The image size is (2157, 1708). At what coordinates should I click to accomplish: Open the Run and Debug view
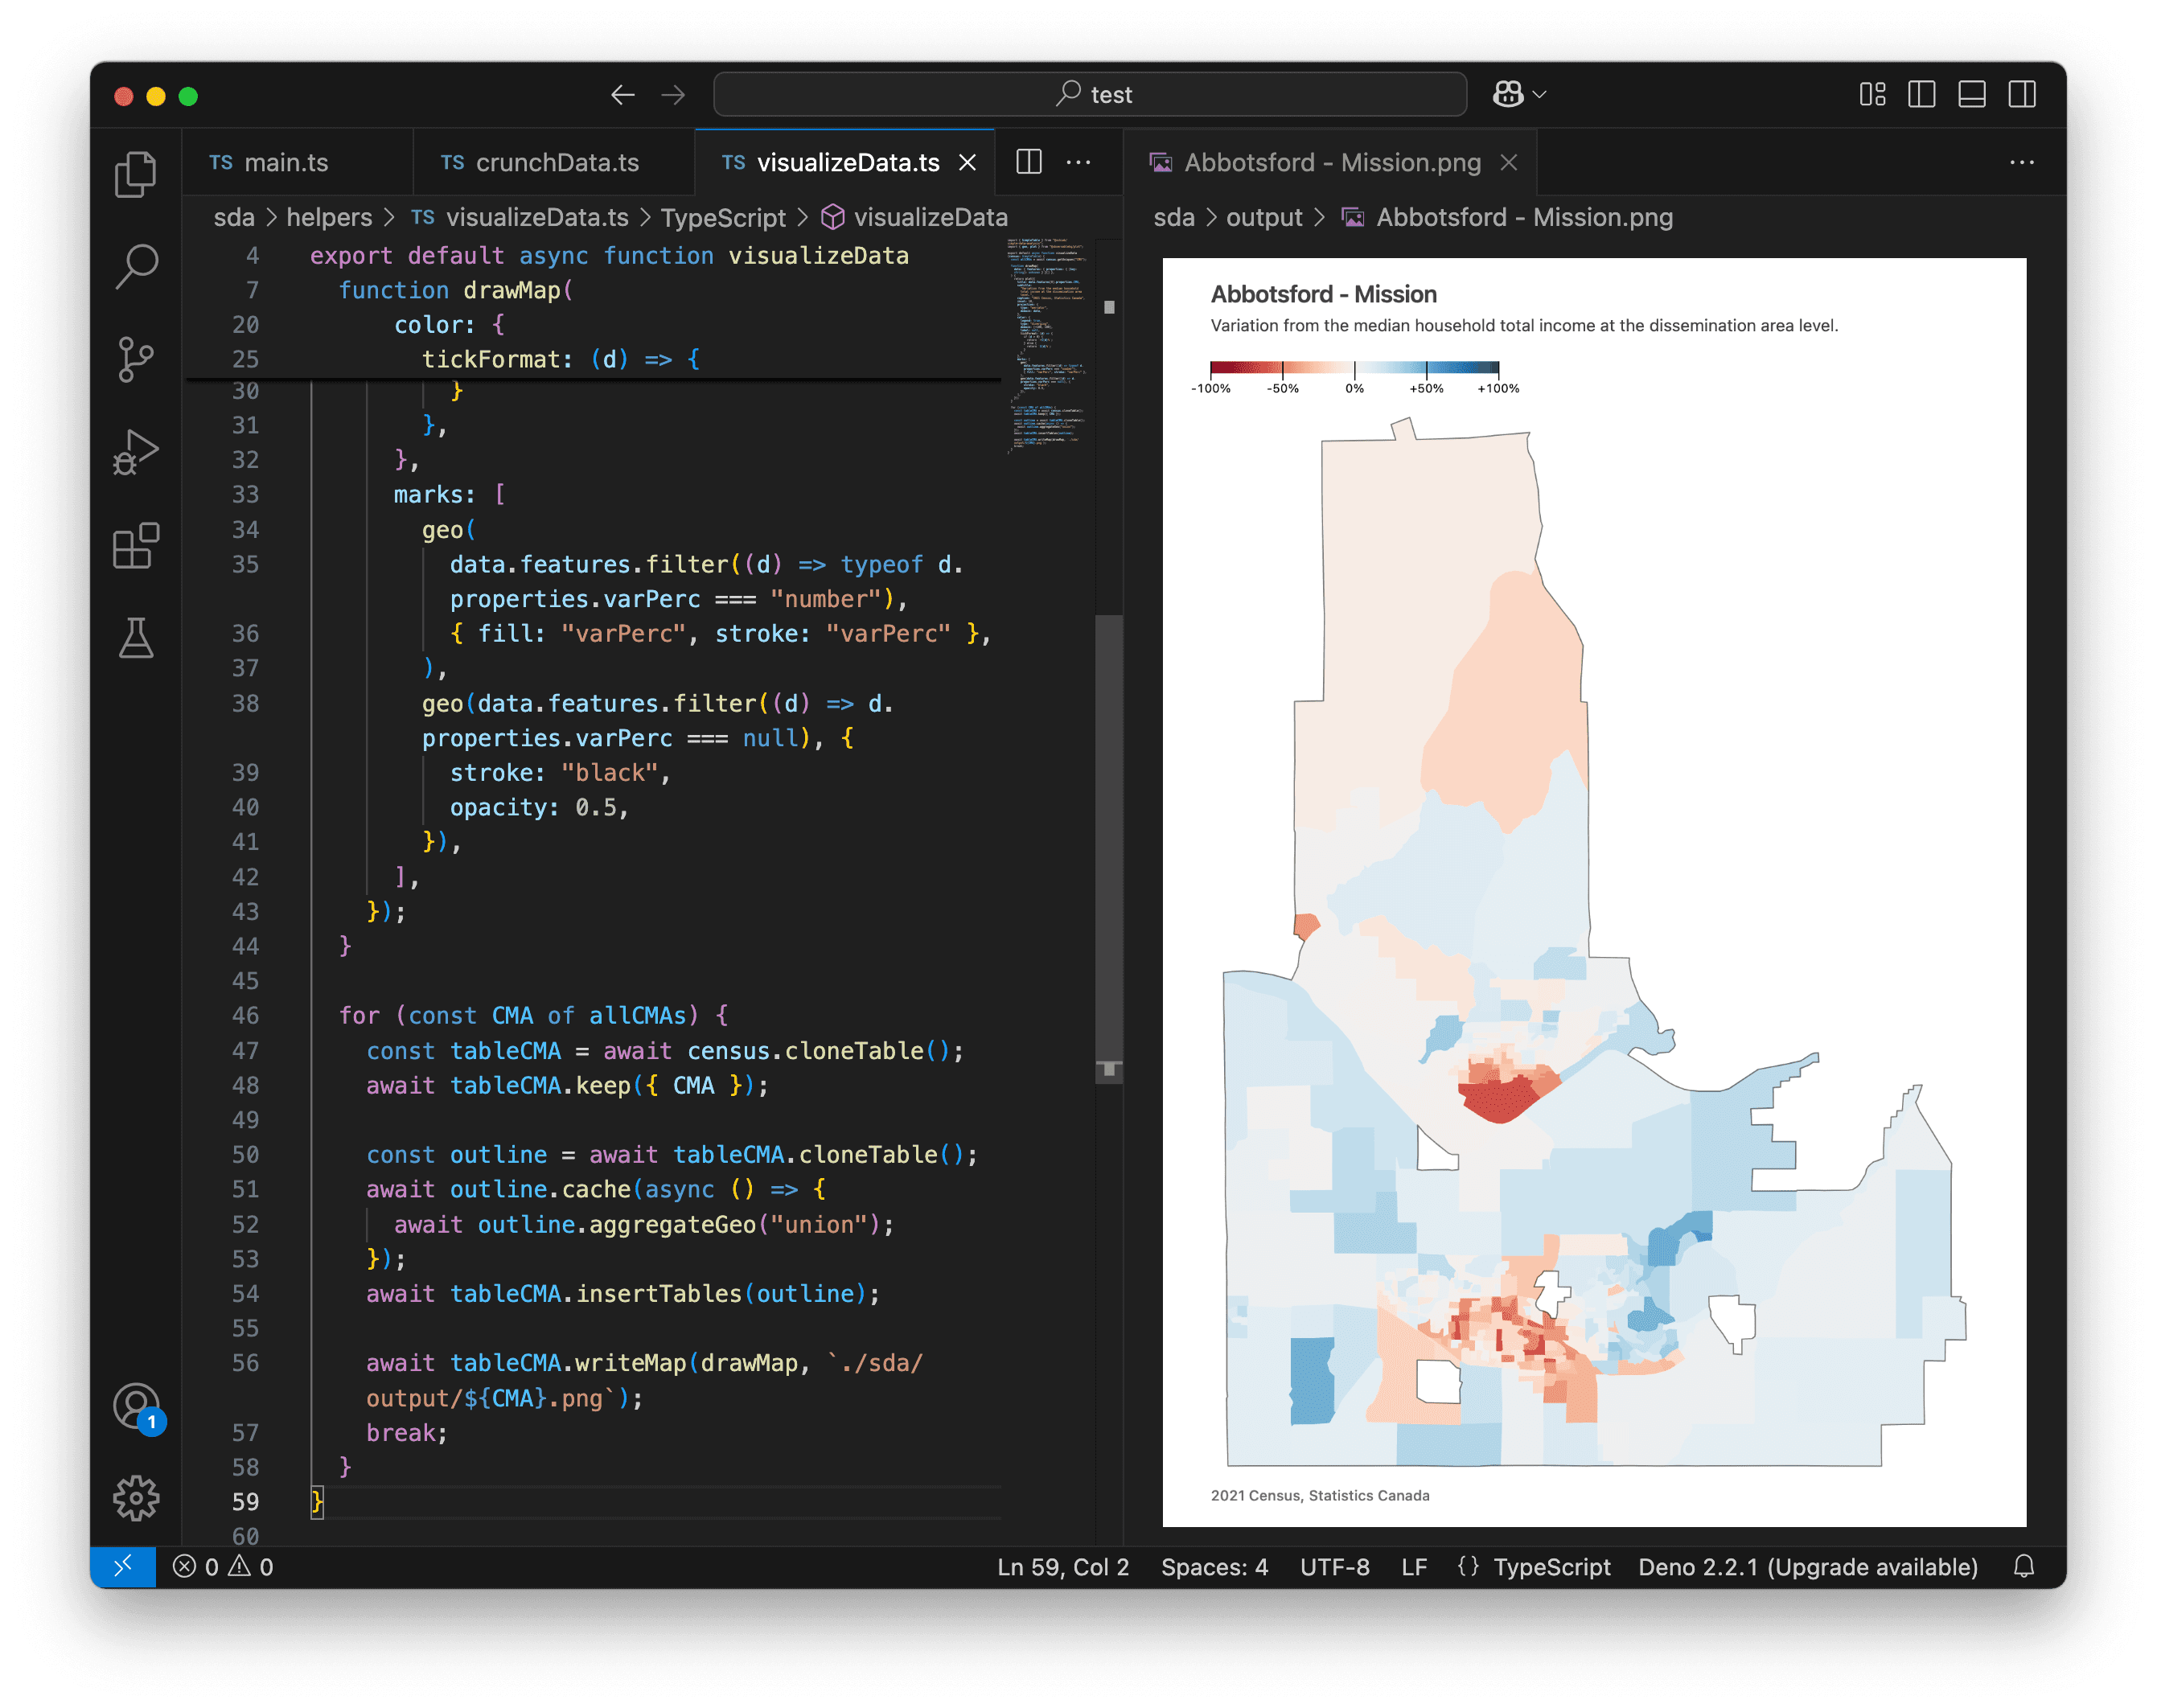click(x=136, y=452)
